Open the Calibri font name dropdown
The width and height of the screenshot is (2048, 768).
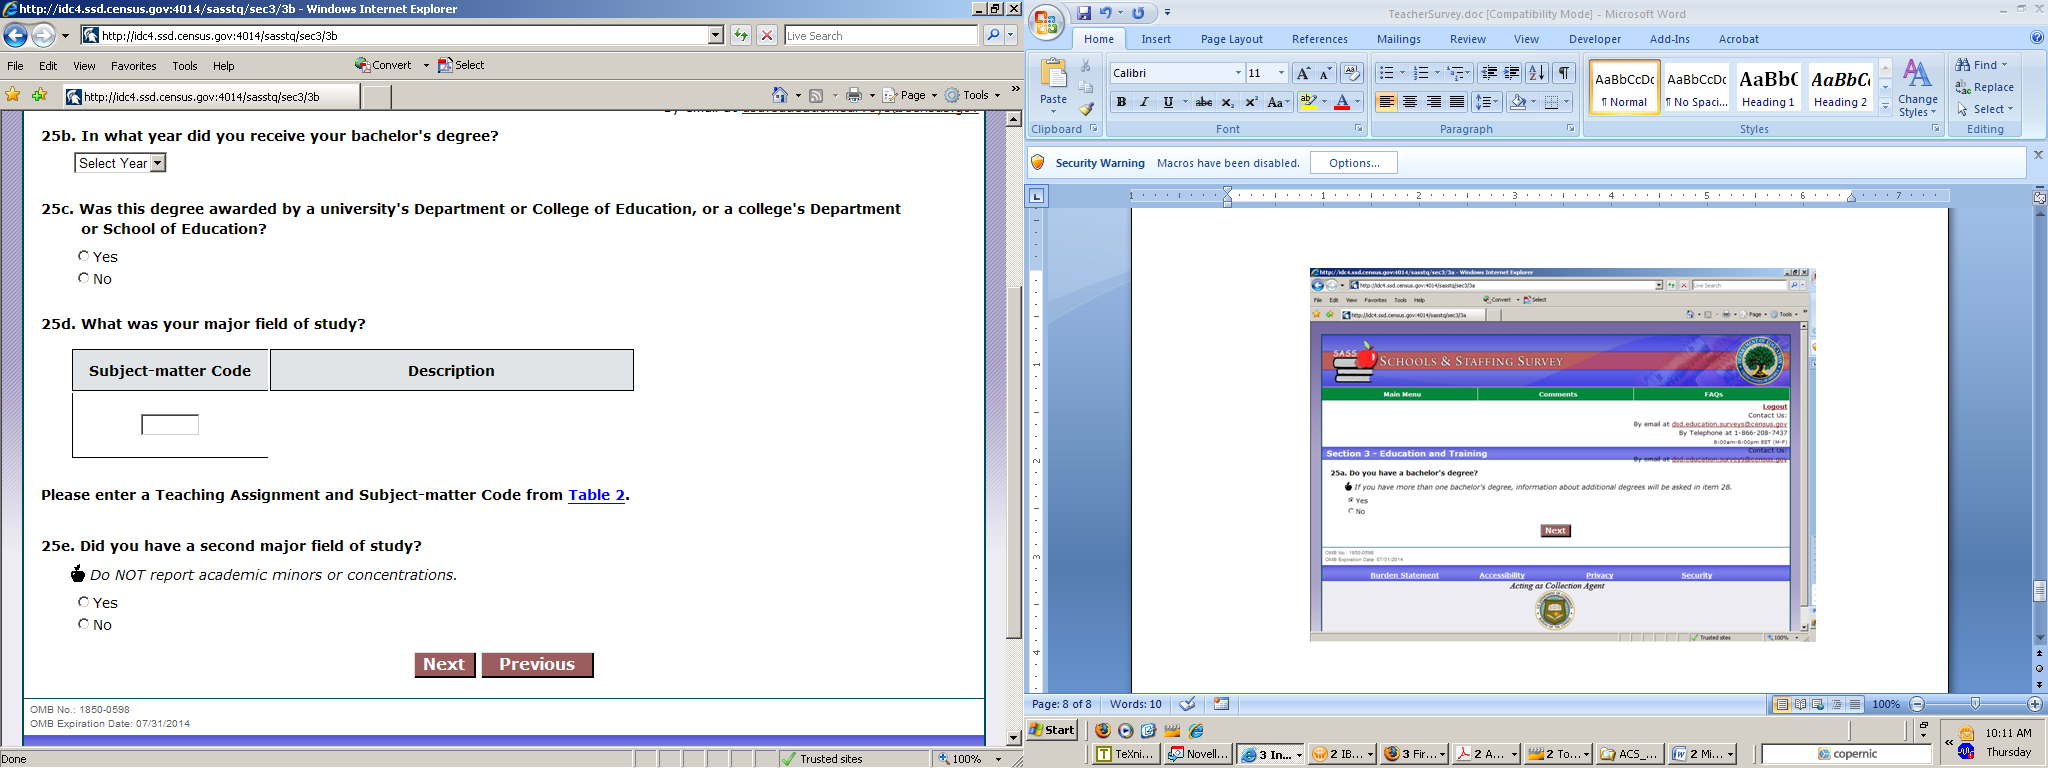tap(1238, 73)
